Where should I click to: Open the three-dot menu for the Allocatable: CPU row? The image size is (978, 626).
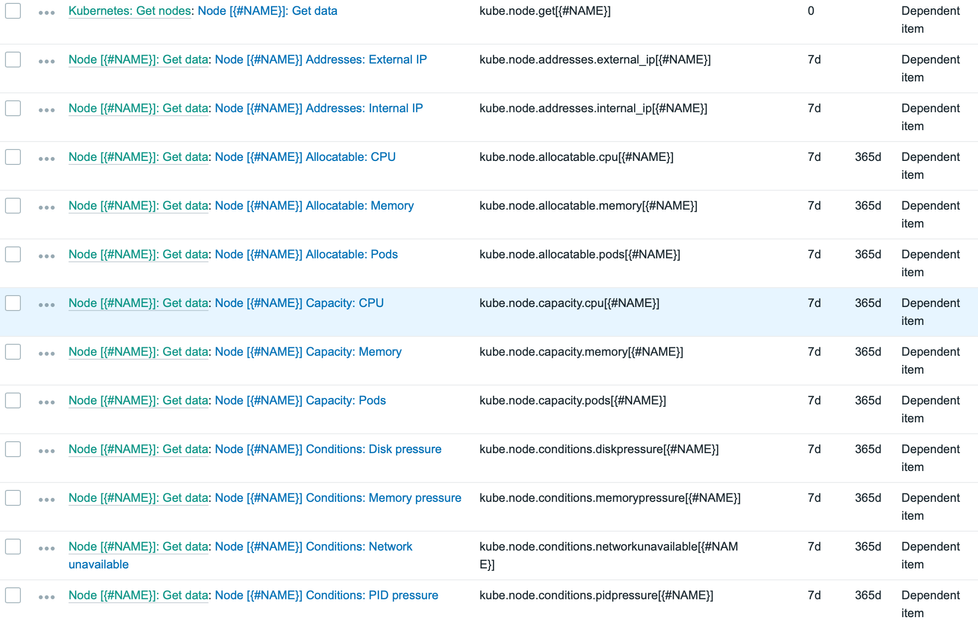[47, 158]
